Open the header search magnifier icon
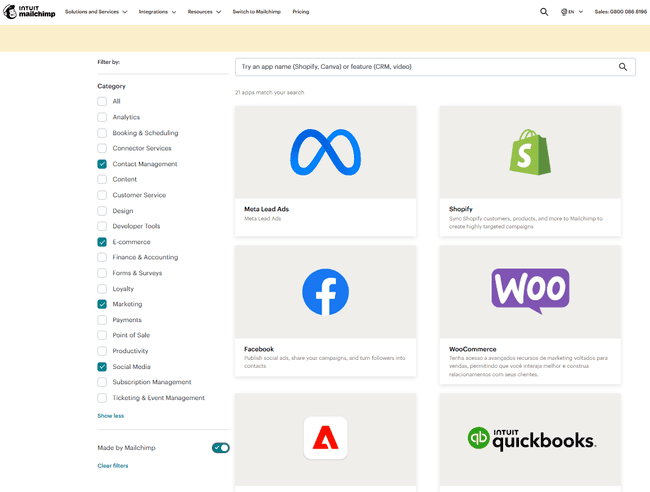 pyautogui.click(x=544, y=12)
